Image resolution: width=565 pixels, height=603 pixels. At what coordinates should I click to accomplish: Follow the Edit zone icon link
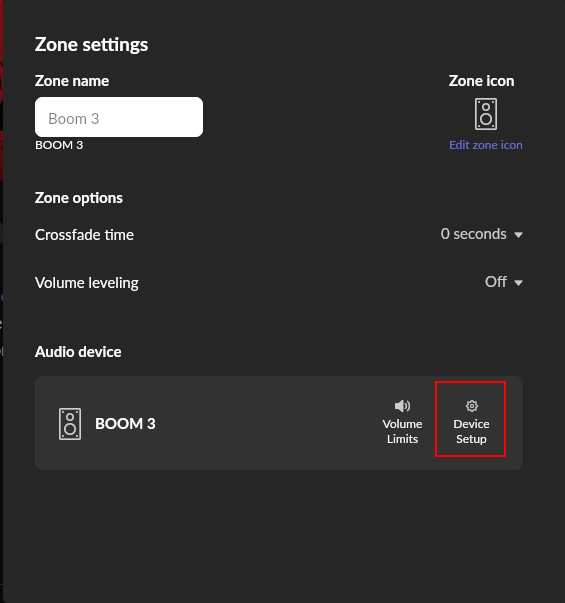(486, 145)
